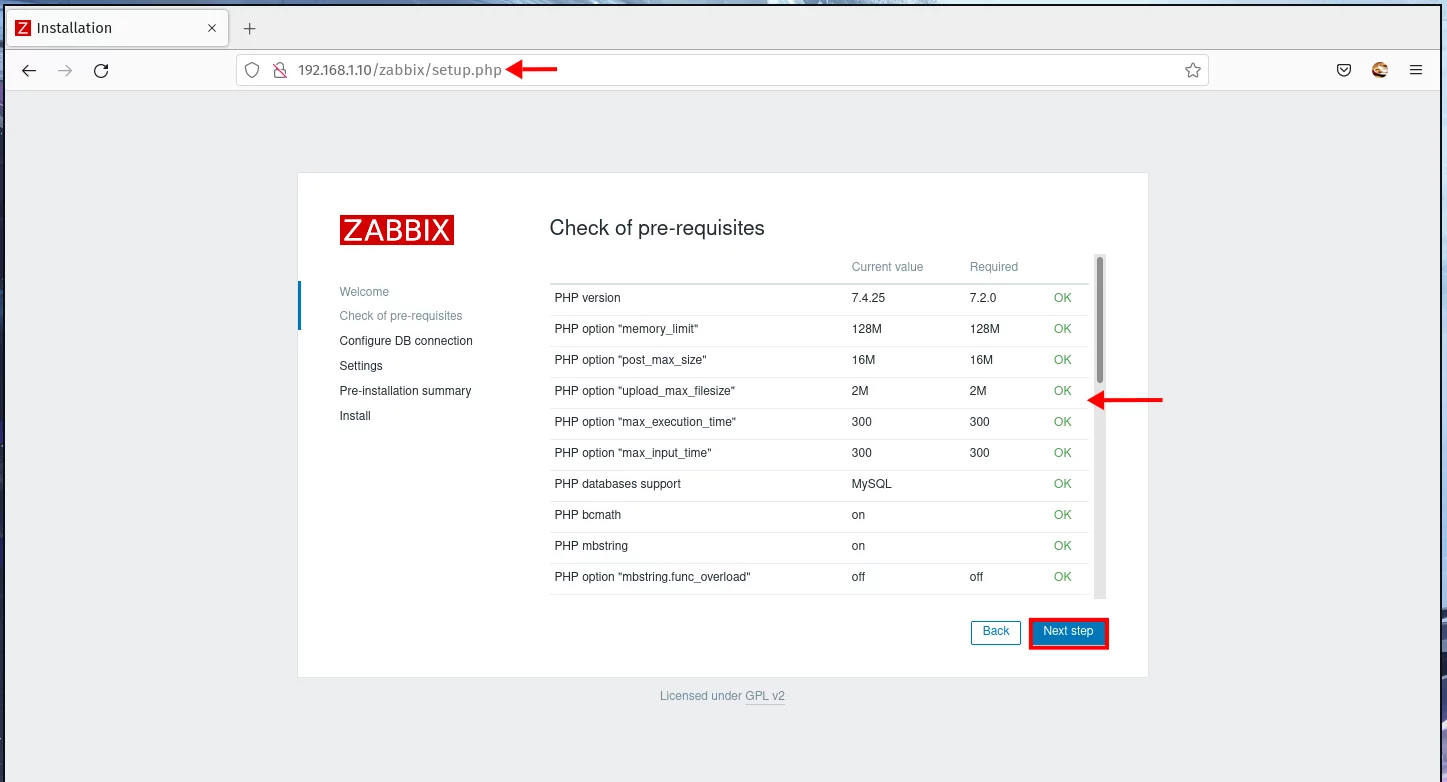Open the tracking protection shield icon

point(252,70)
